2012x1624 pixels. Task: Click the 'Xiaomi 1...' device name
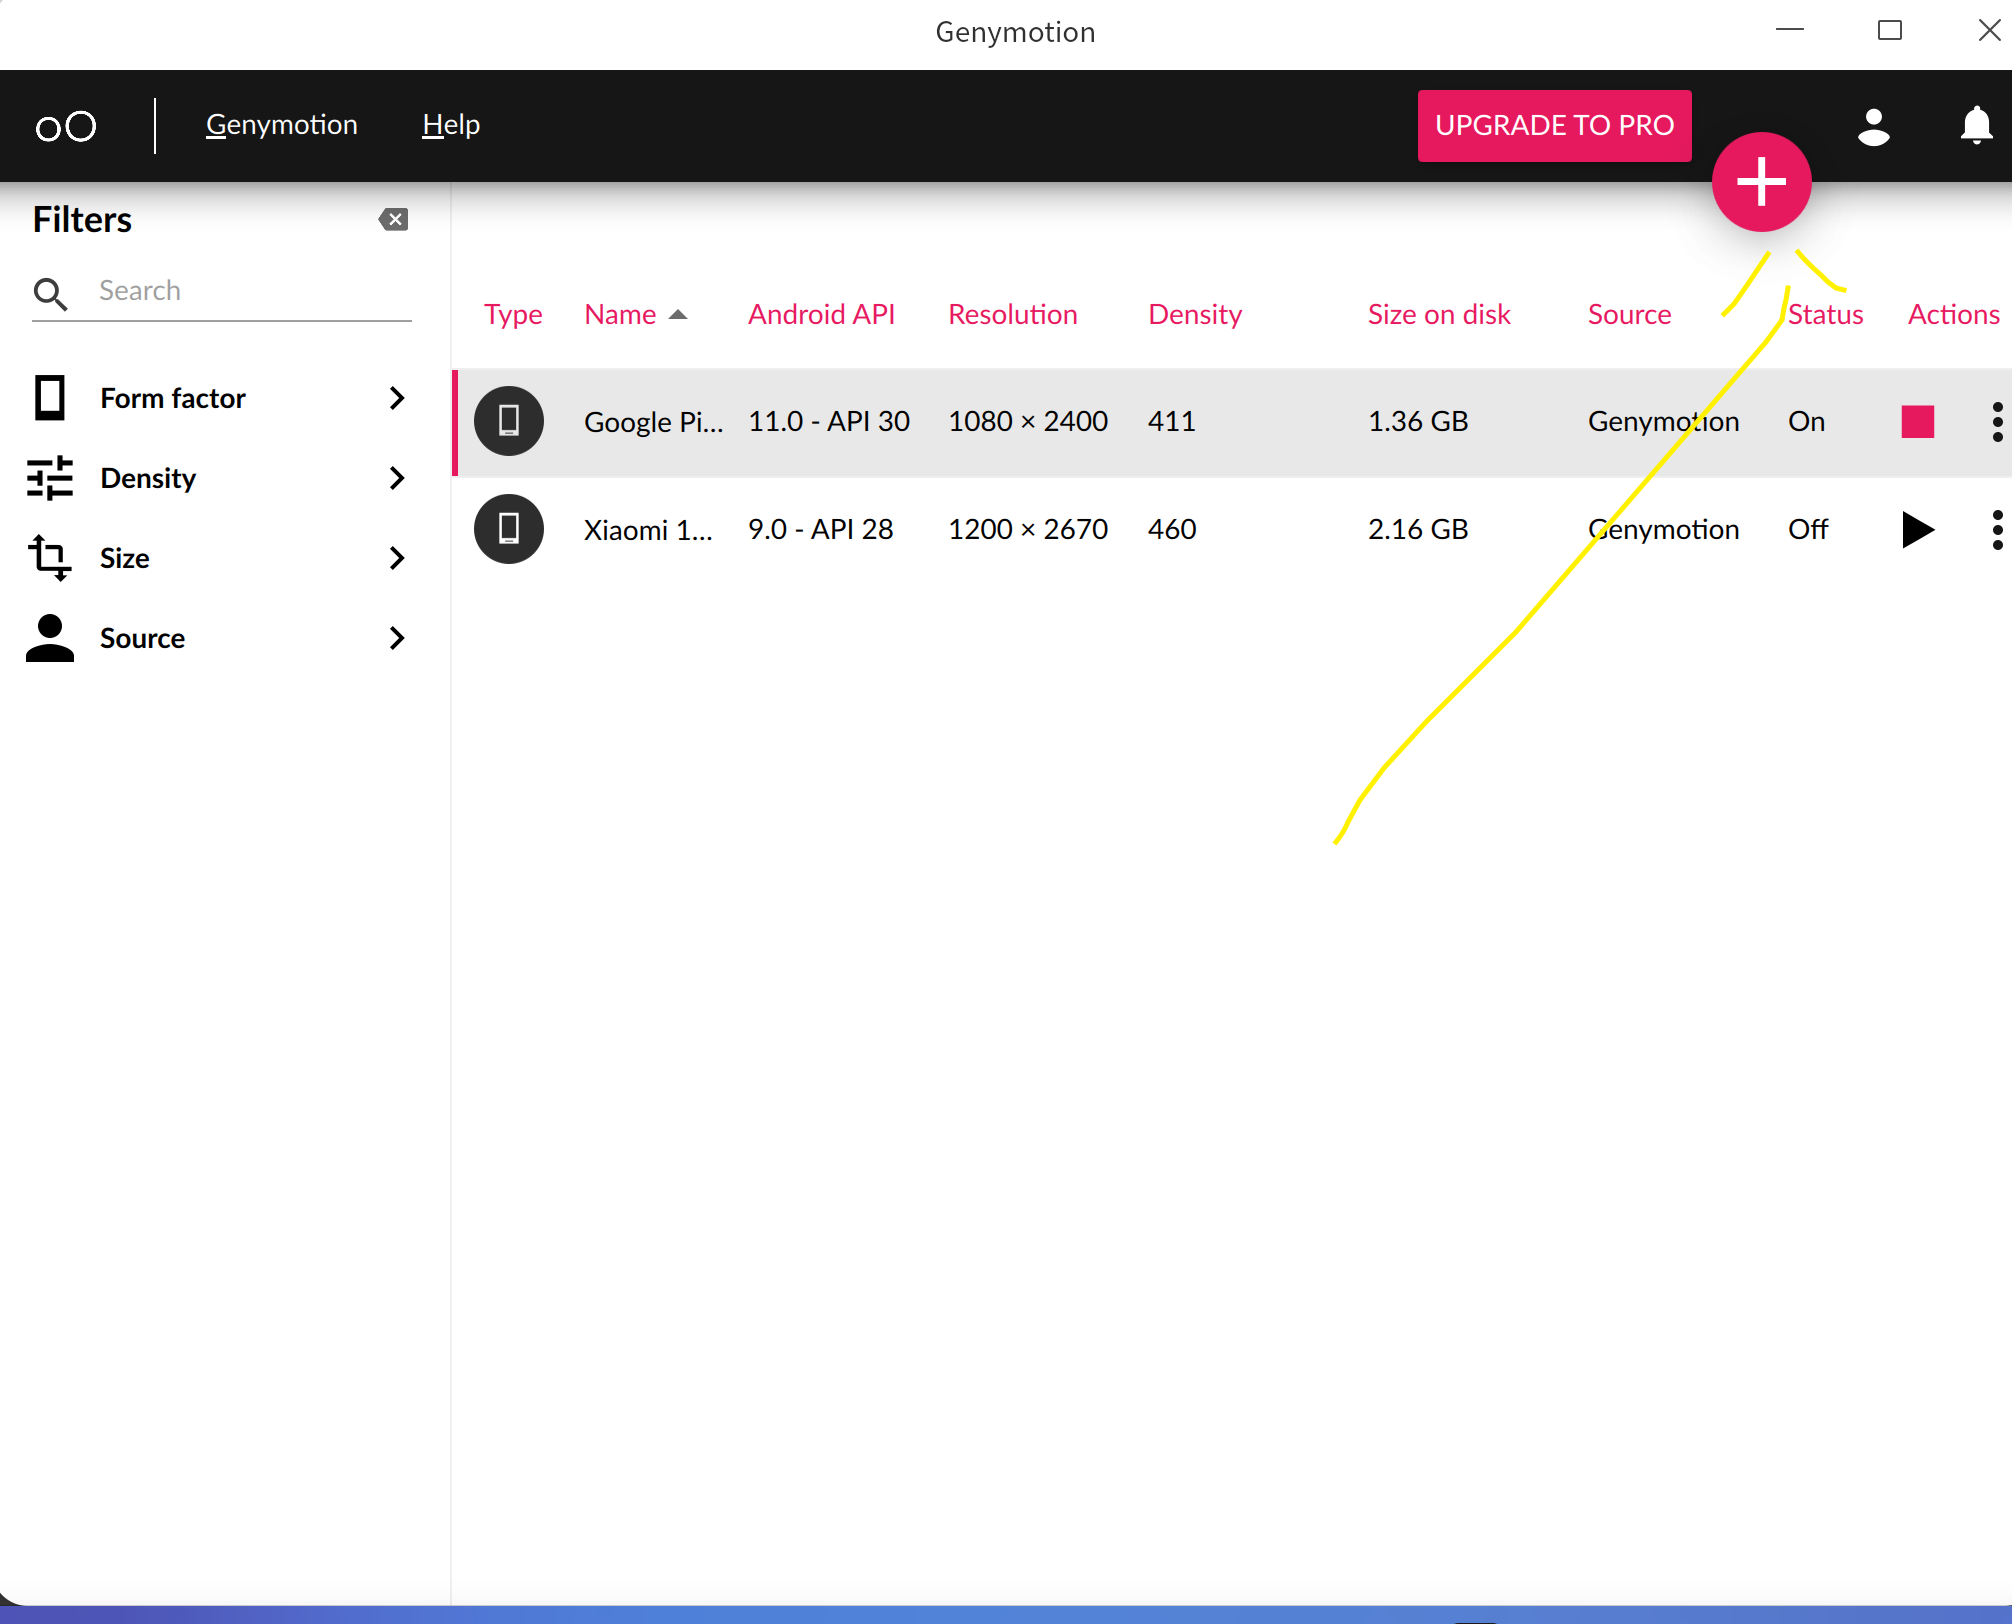(x=648, y=529)
